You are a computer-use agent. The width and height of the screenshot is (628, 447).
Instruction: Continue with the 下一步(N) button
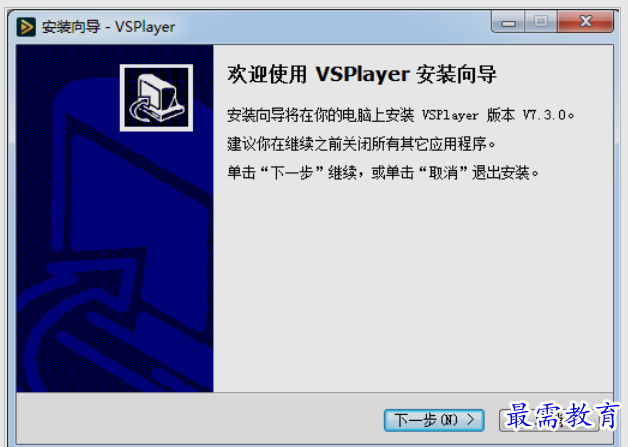tap(434, 420)
